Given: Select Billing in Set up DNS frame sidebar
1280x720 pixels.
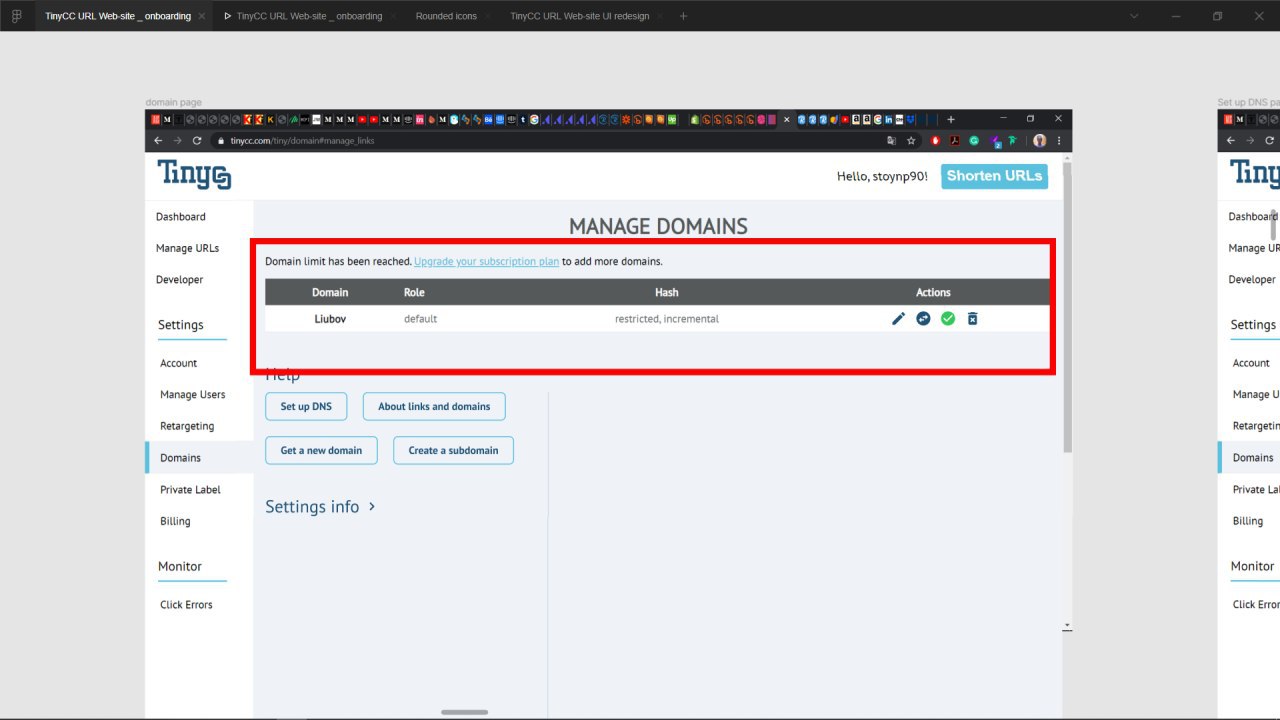Looking at the screenshot, I should (1247, 521).
